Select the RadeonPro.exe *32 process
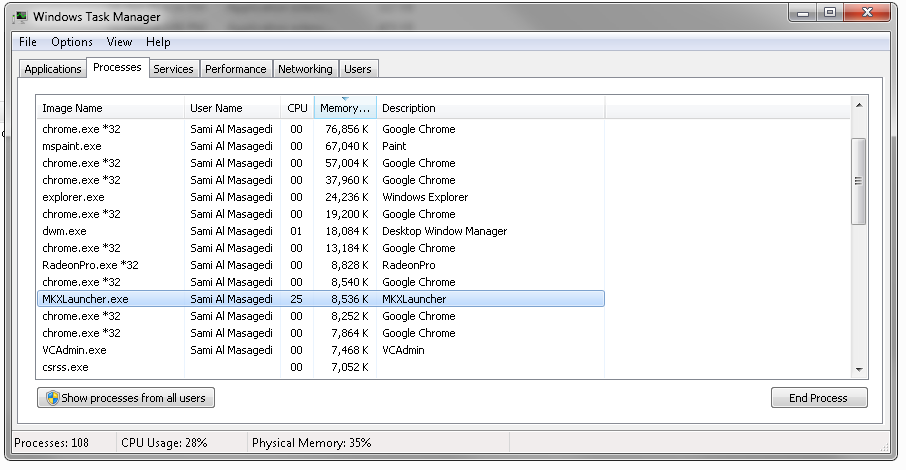906x470 pixels. pyautogui.click(x=321, y=265)
